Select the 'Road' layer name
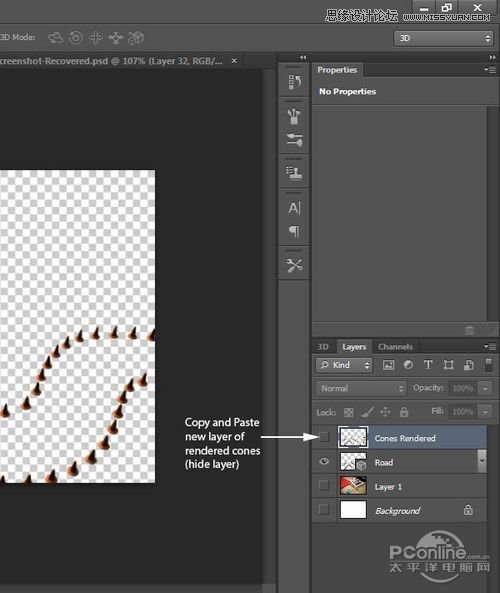Viewport: 500px width, 593px height. coord(384,462)
